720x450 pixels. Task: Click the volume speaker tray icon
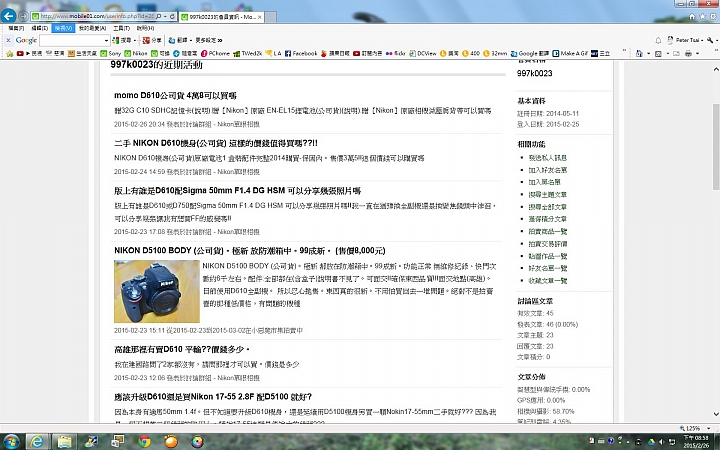click(x=662, y=441)
